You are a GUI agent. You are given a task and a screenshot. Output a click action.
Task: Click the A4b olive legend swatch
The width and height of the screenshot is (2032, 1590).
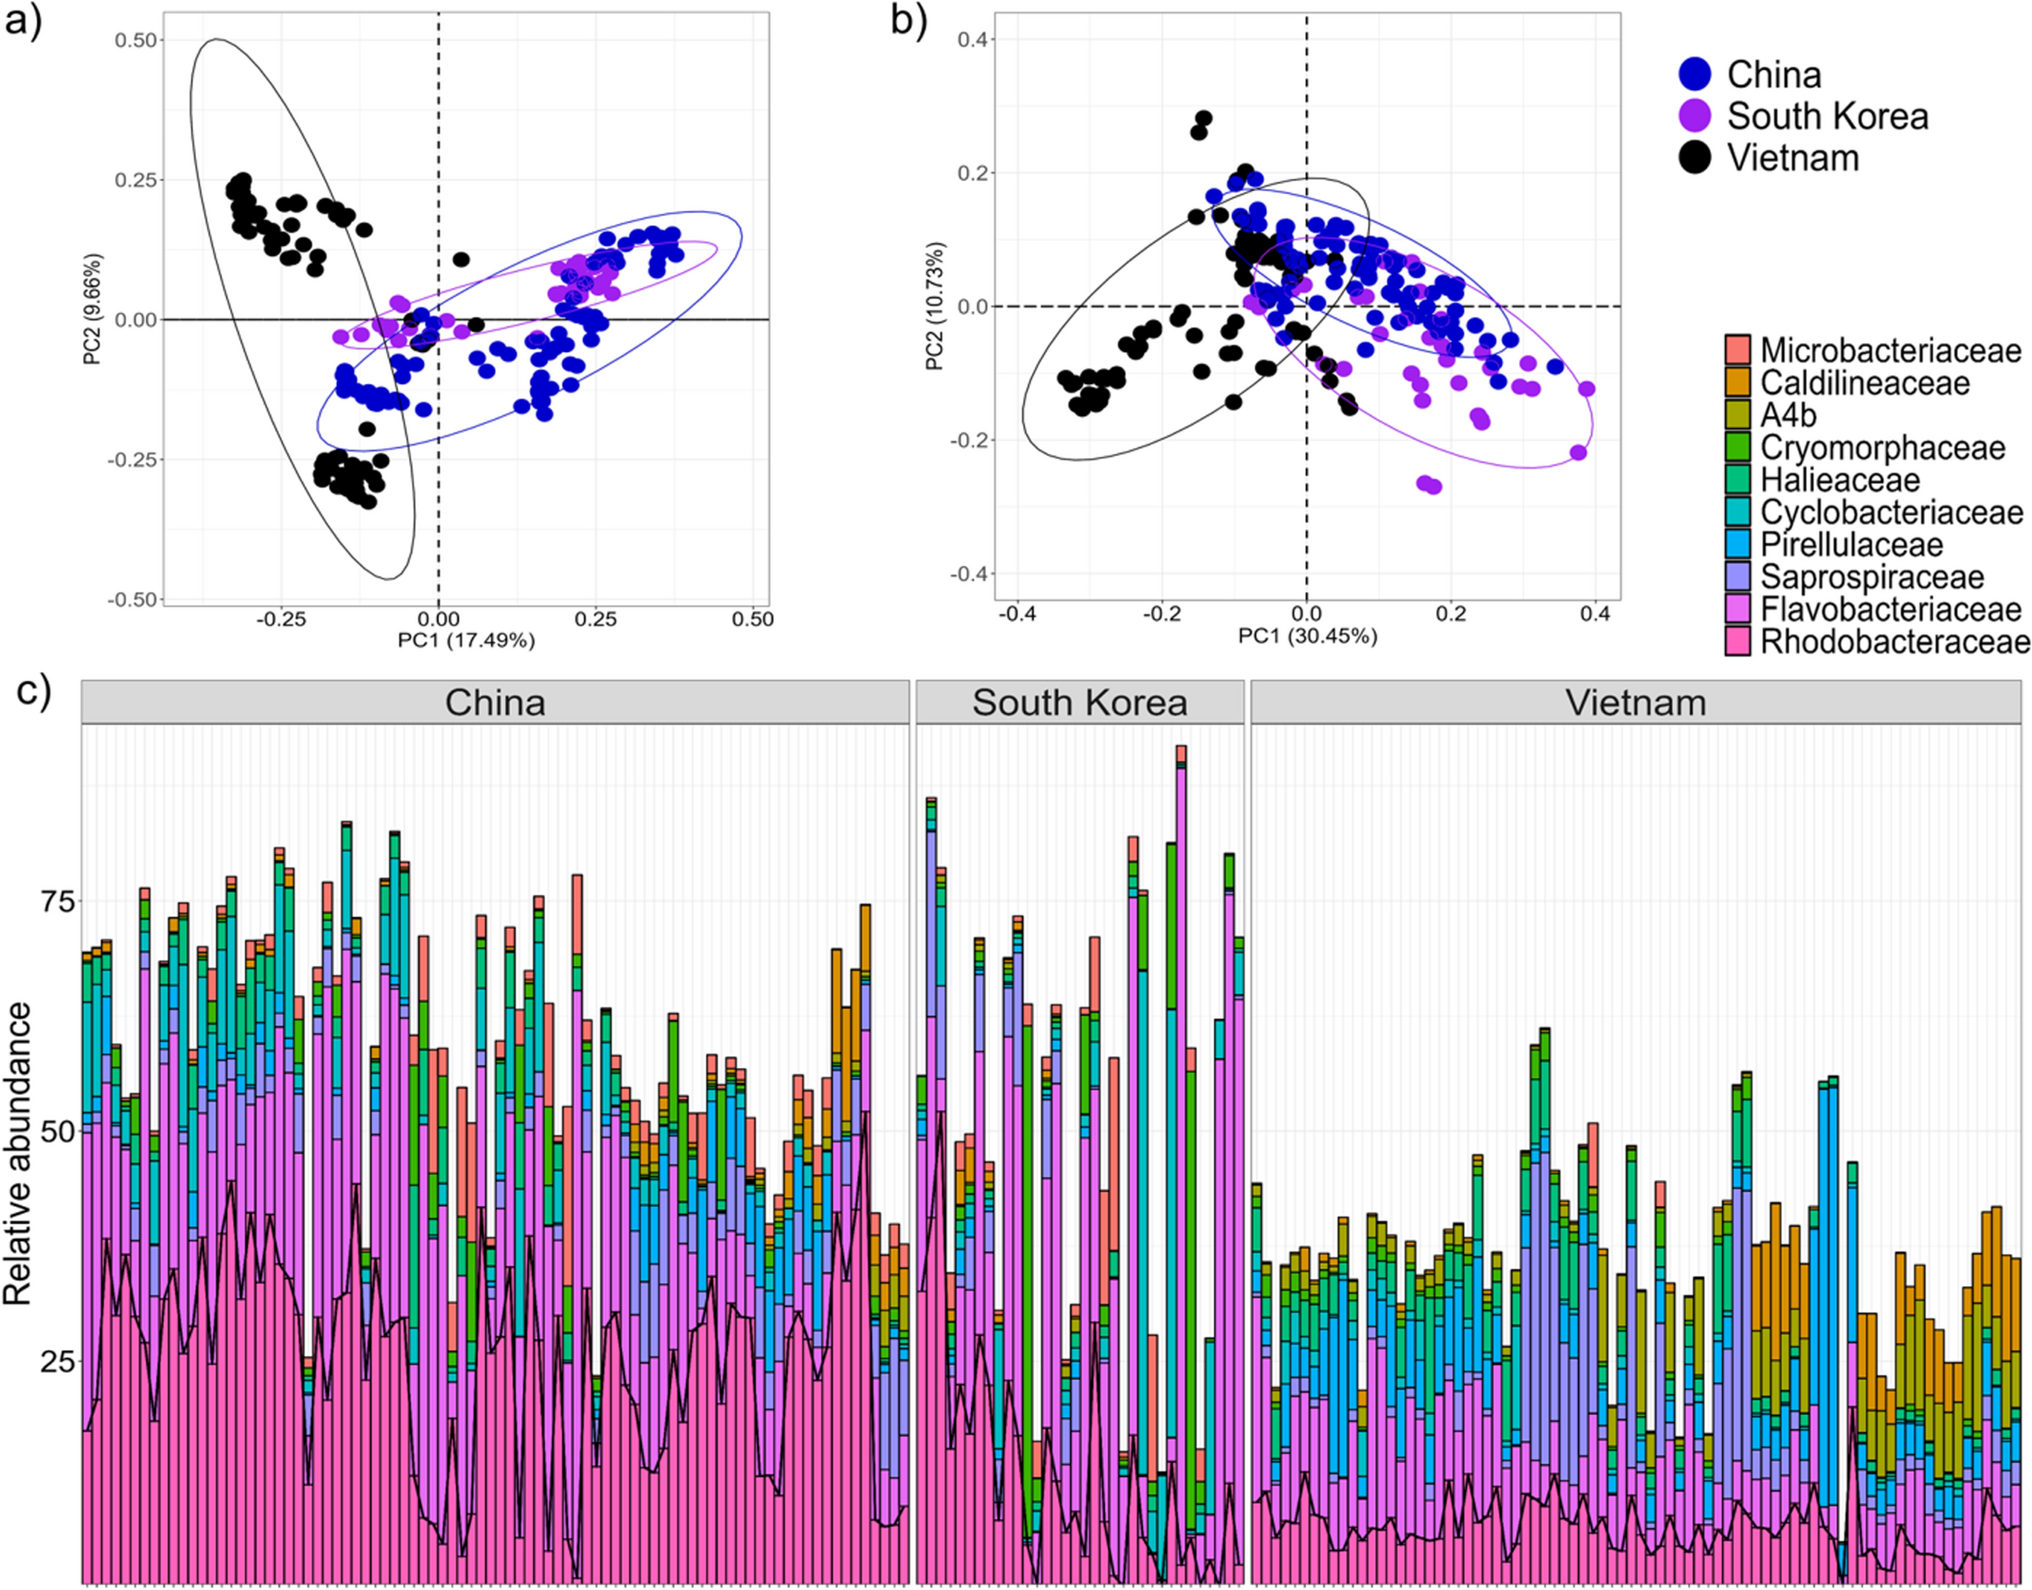[1738, 415]
